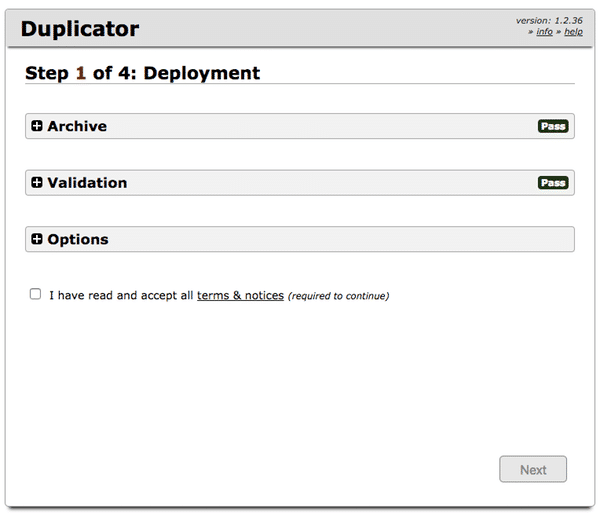Viewport: 600px width, 513px height.
Task: Tick the terms acceptance checkbox
Action: pyautogui.click(x=36, y=295)
